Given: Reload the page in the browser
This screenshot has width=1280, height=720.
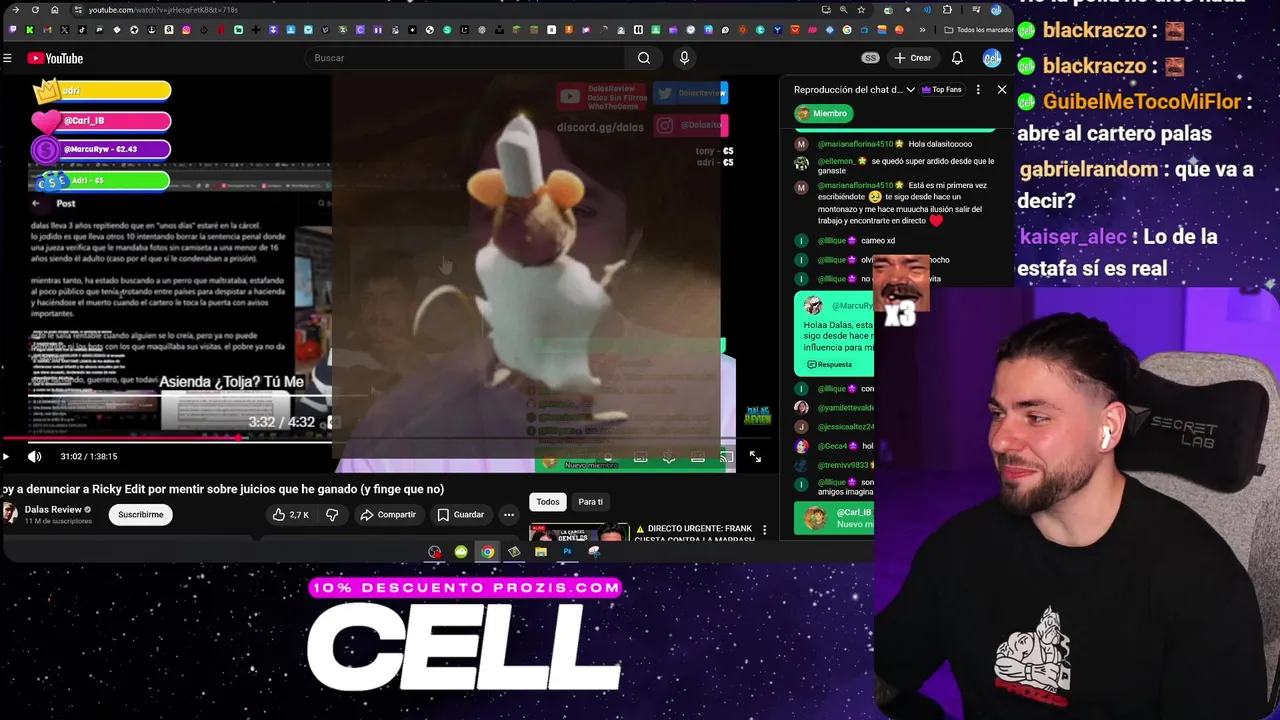Looking at the screenshot, I should pos(35,10).
